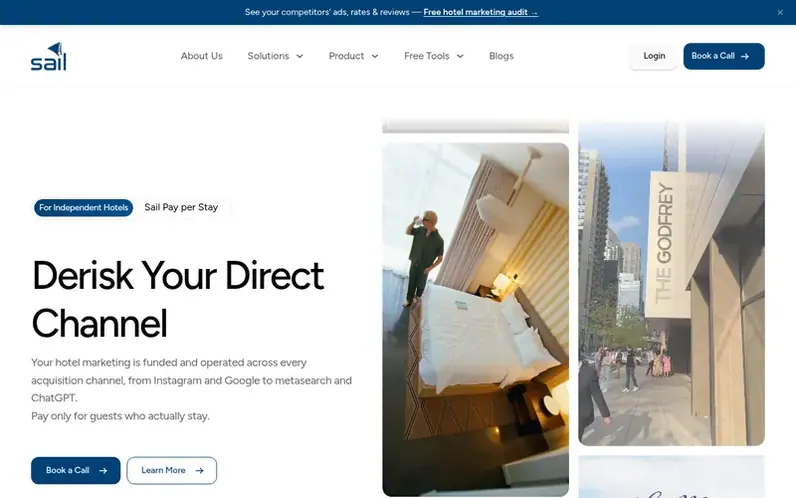Click arrow icon in Learn More button
Screen dimensions: 796x498
pyautogui.click(x=200, y=471)
